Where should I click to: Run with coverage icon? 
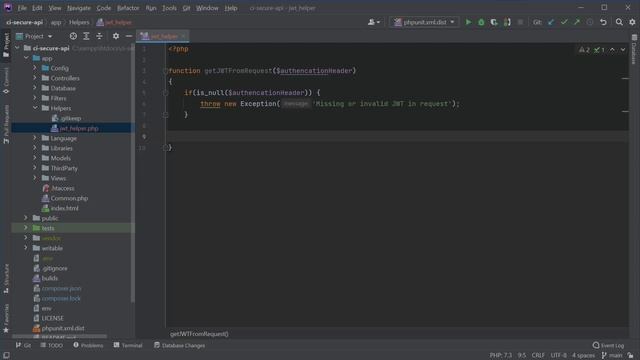point(494,22)
